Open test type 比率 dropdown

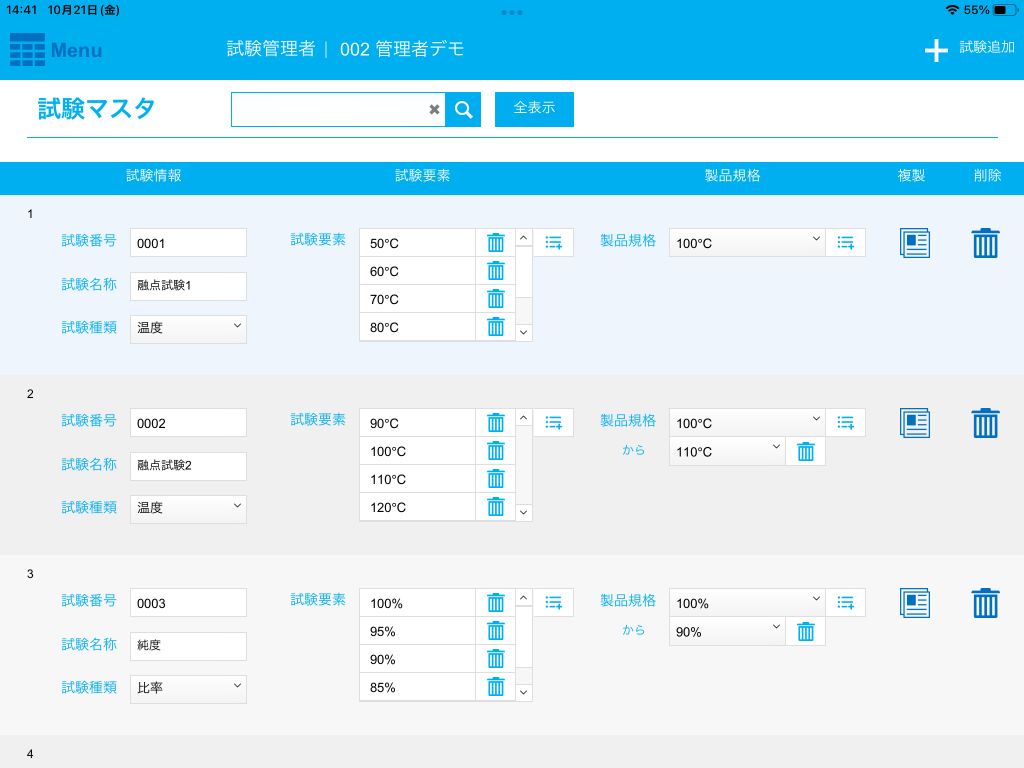(x=188, y=688)
